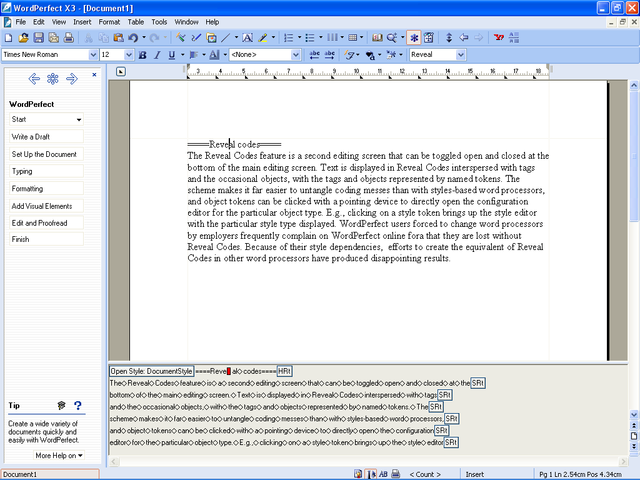Click the autoscroll double-arrow icon
The image size is (640, 480).
[x=449, y=38]
